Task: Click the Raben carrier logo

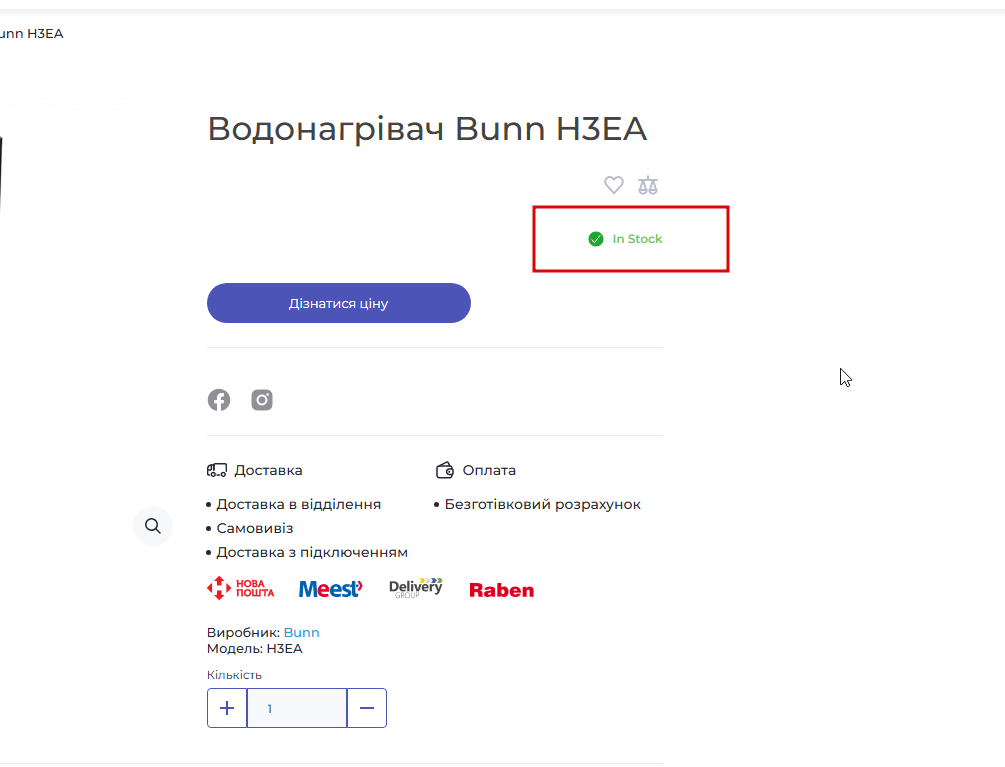Action: point(501,590)
